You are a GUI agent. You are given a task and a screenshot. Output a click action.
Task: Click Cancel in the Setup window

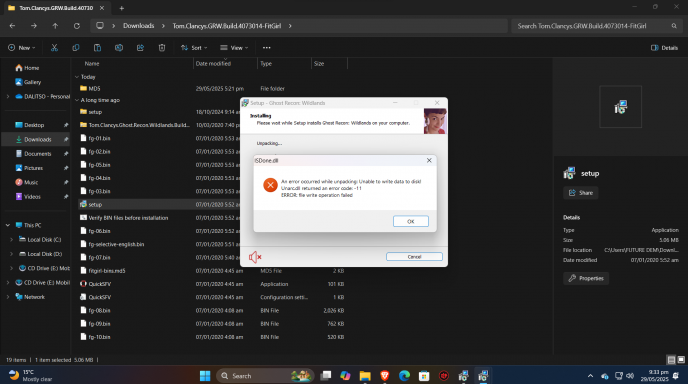coord(414,257)
